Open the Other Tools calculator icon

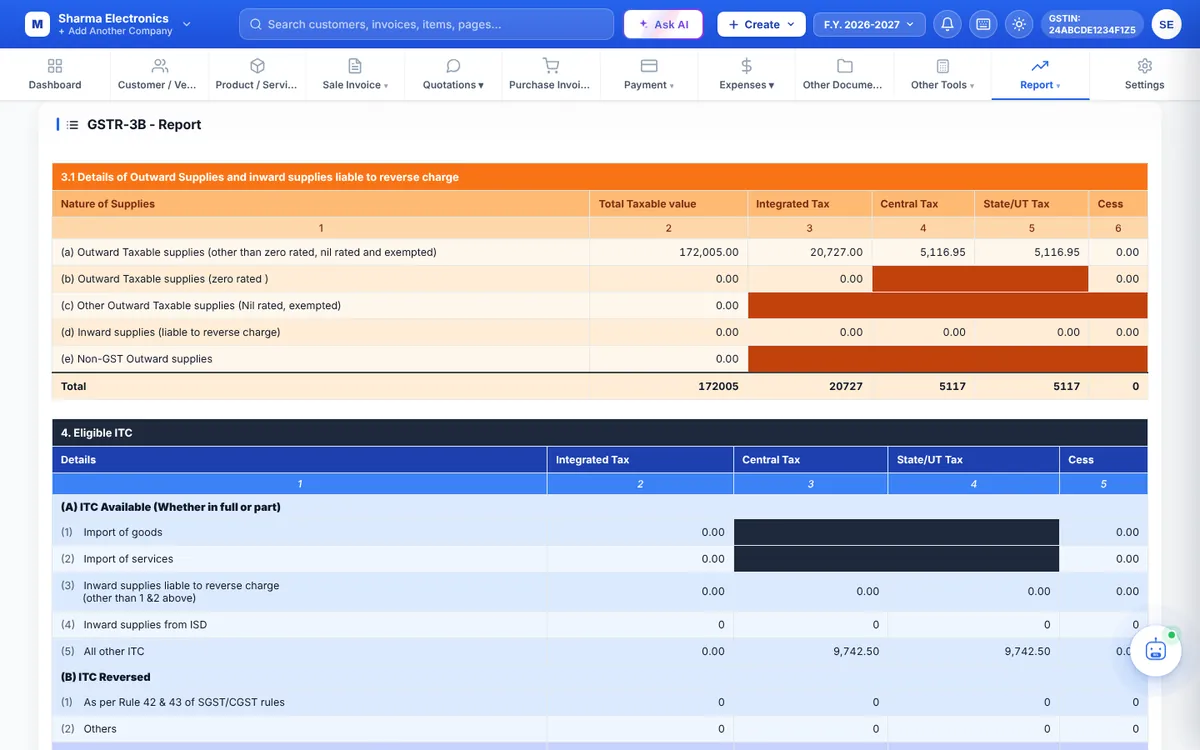[943, 66]
